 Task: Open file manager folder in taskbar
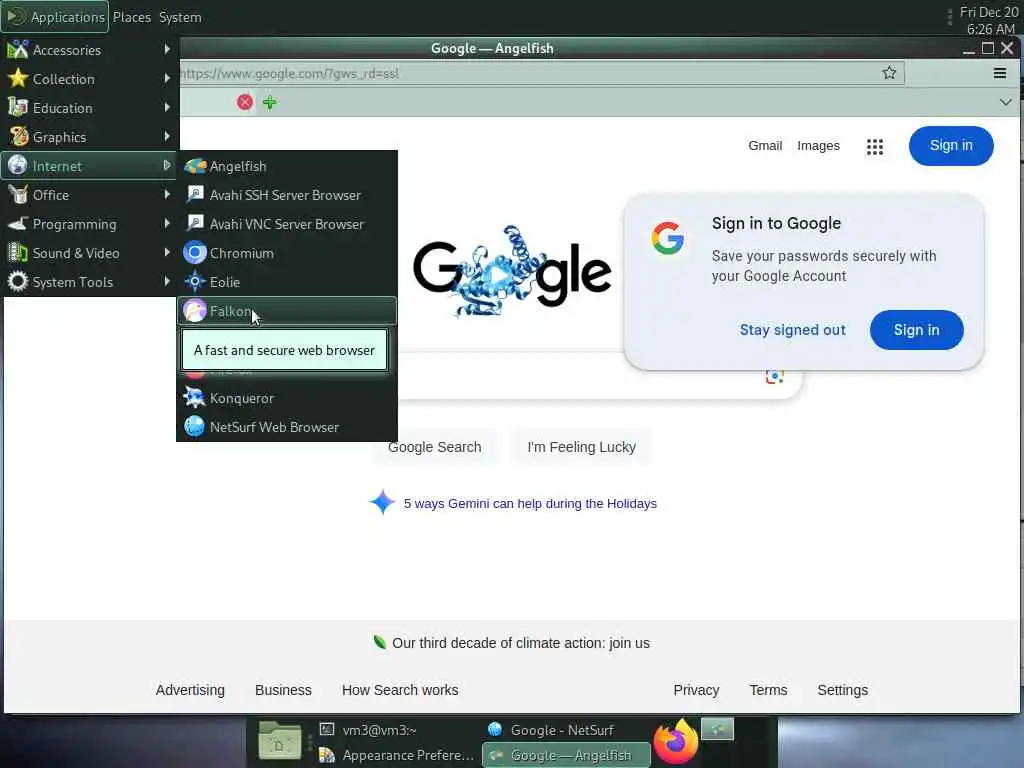point(280,741)
